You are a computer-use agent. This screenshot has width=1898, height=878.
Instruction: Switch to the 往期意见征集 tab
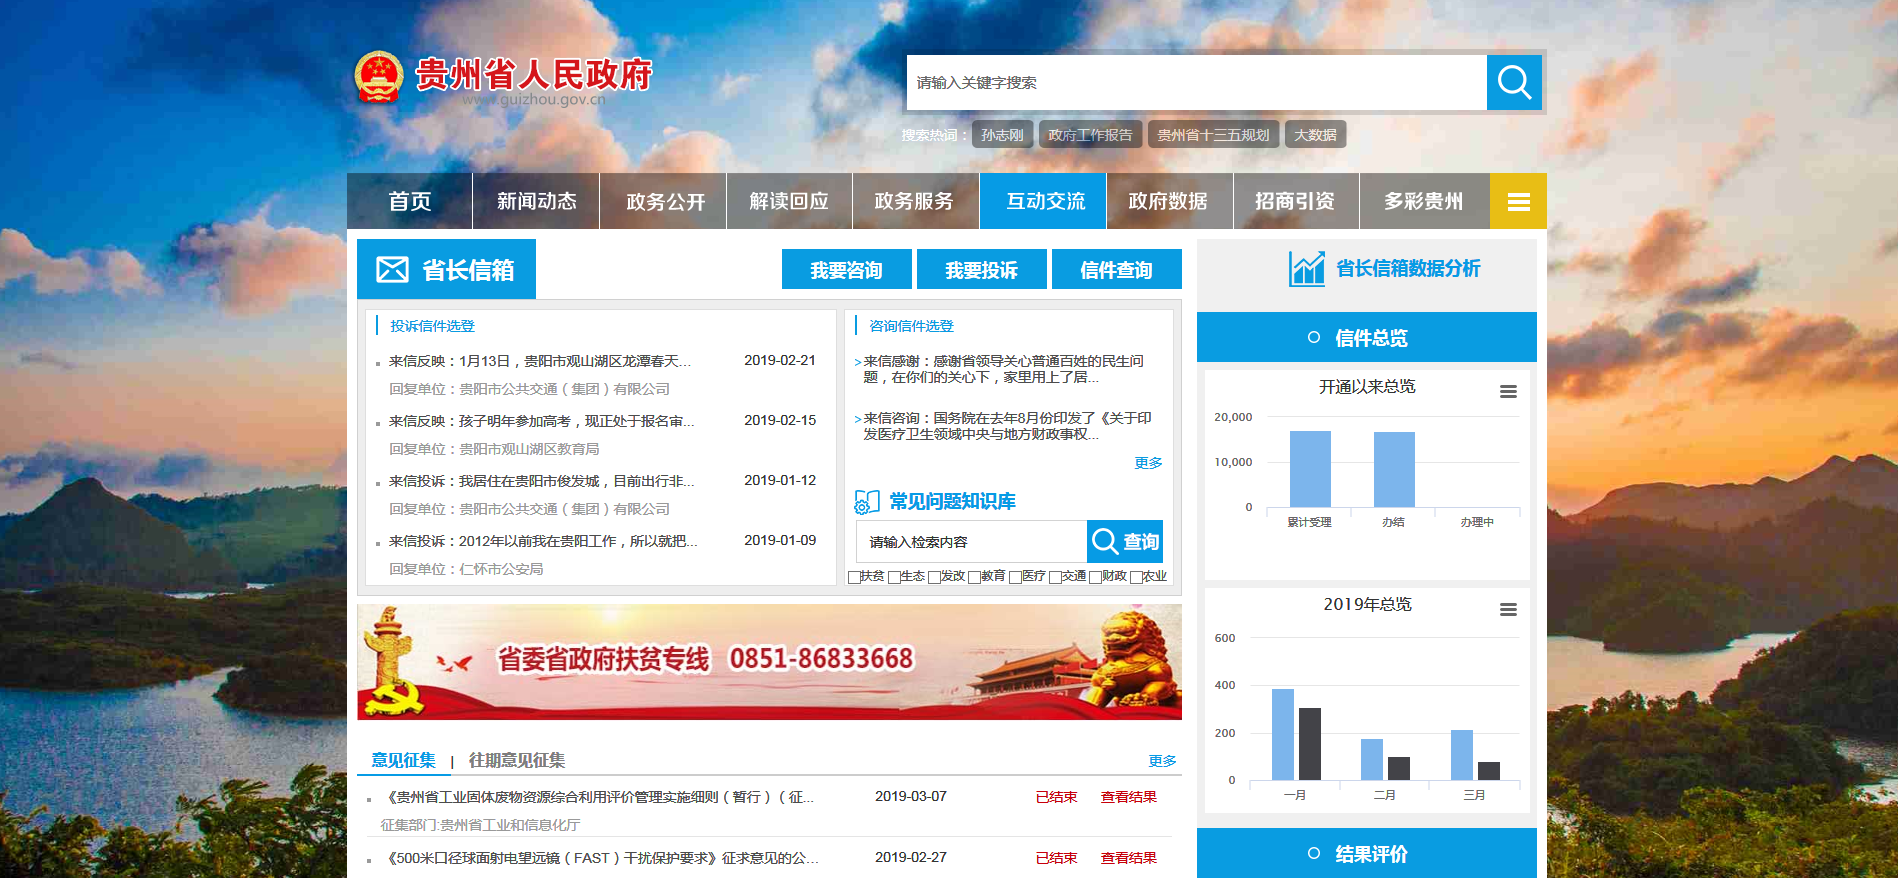516,761
